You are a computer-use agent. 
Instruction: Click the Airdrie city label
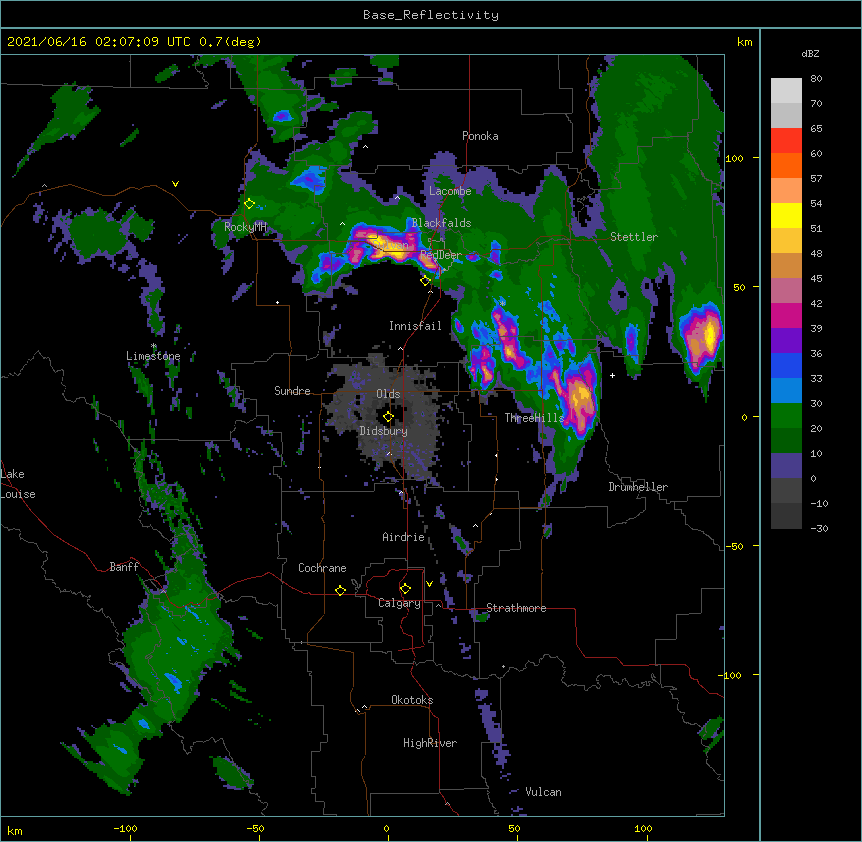pos(403,537)
